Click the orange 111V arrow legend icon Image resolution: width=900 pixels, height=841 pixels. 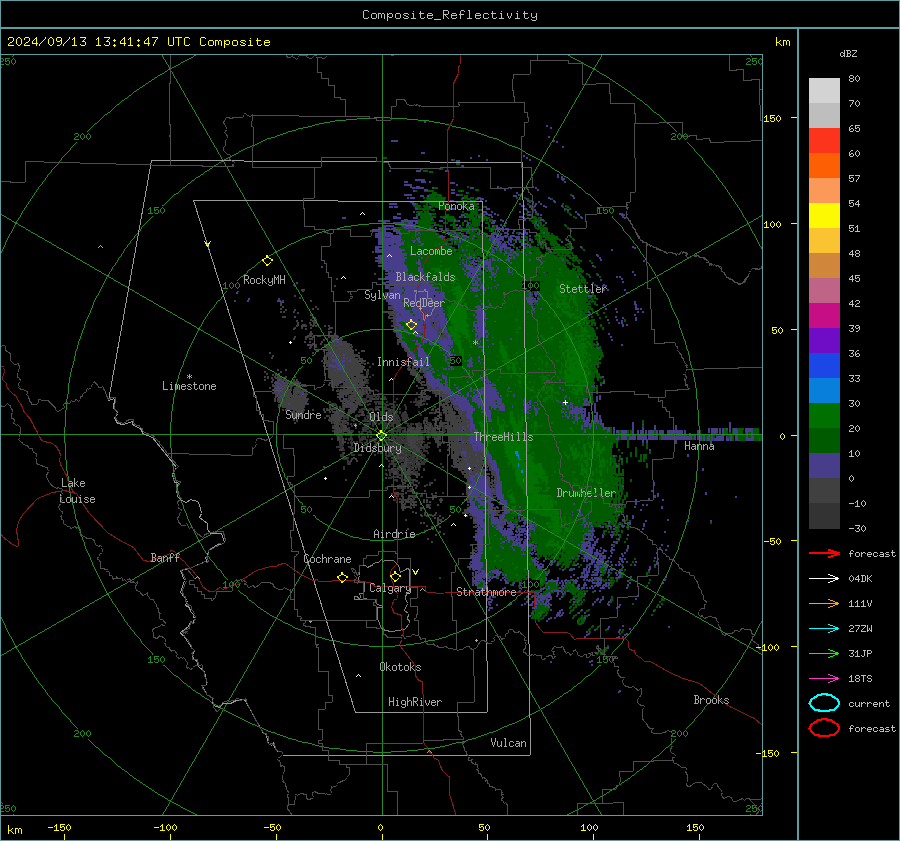824,603
